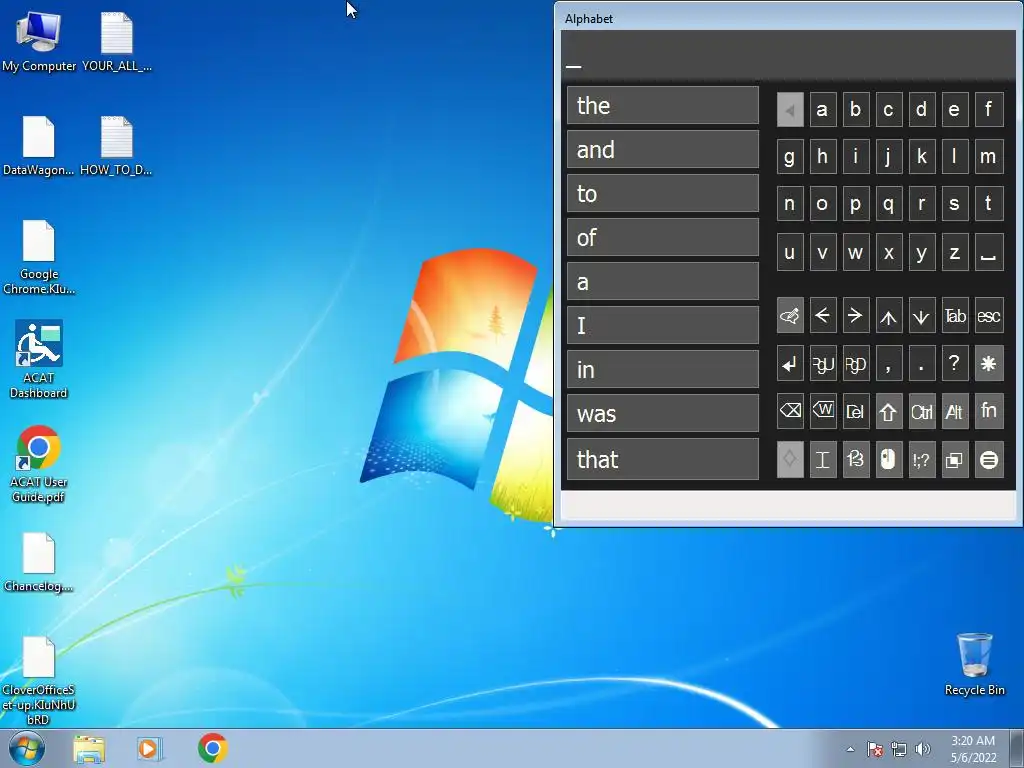Pick the predicted word 'was'
The height and width of the screenshot is (768, 1024).
662,413
